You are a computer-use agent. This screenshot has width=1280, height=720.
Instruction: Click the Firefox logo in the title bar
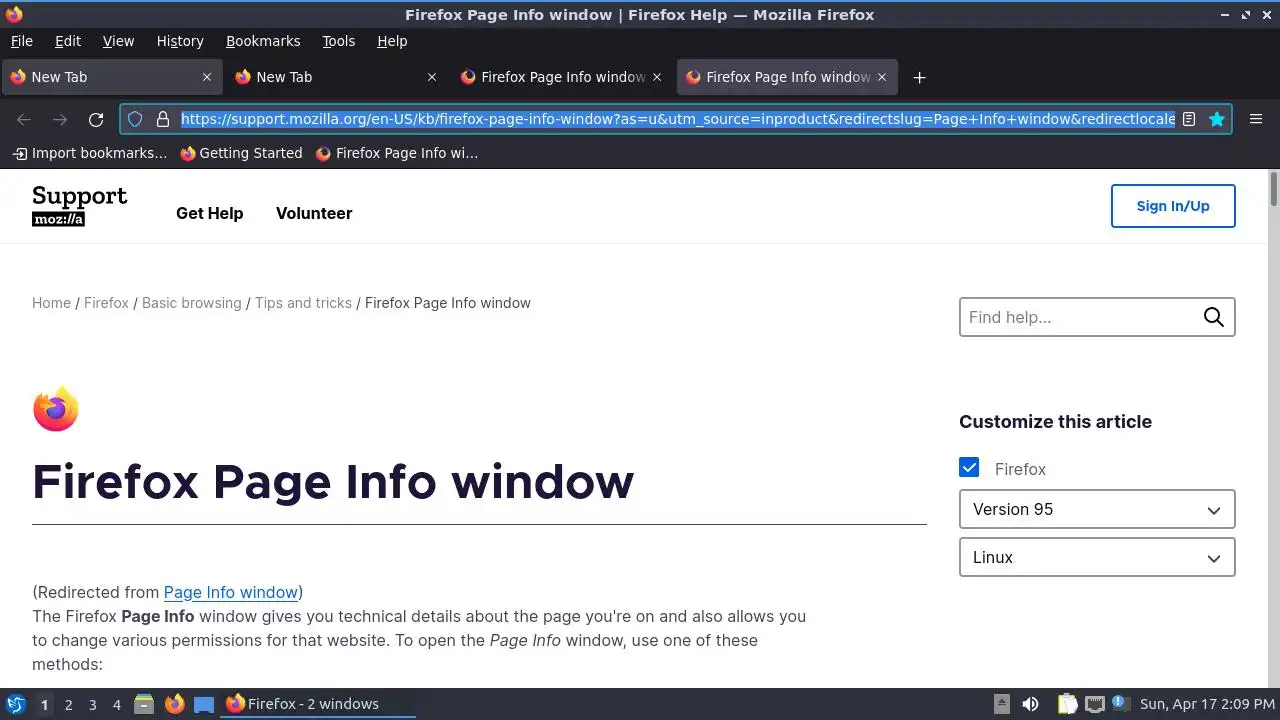click(x=14, y=15)
